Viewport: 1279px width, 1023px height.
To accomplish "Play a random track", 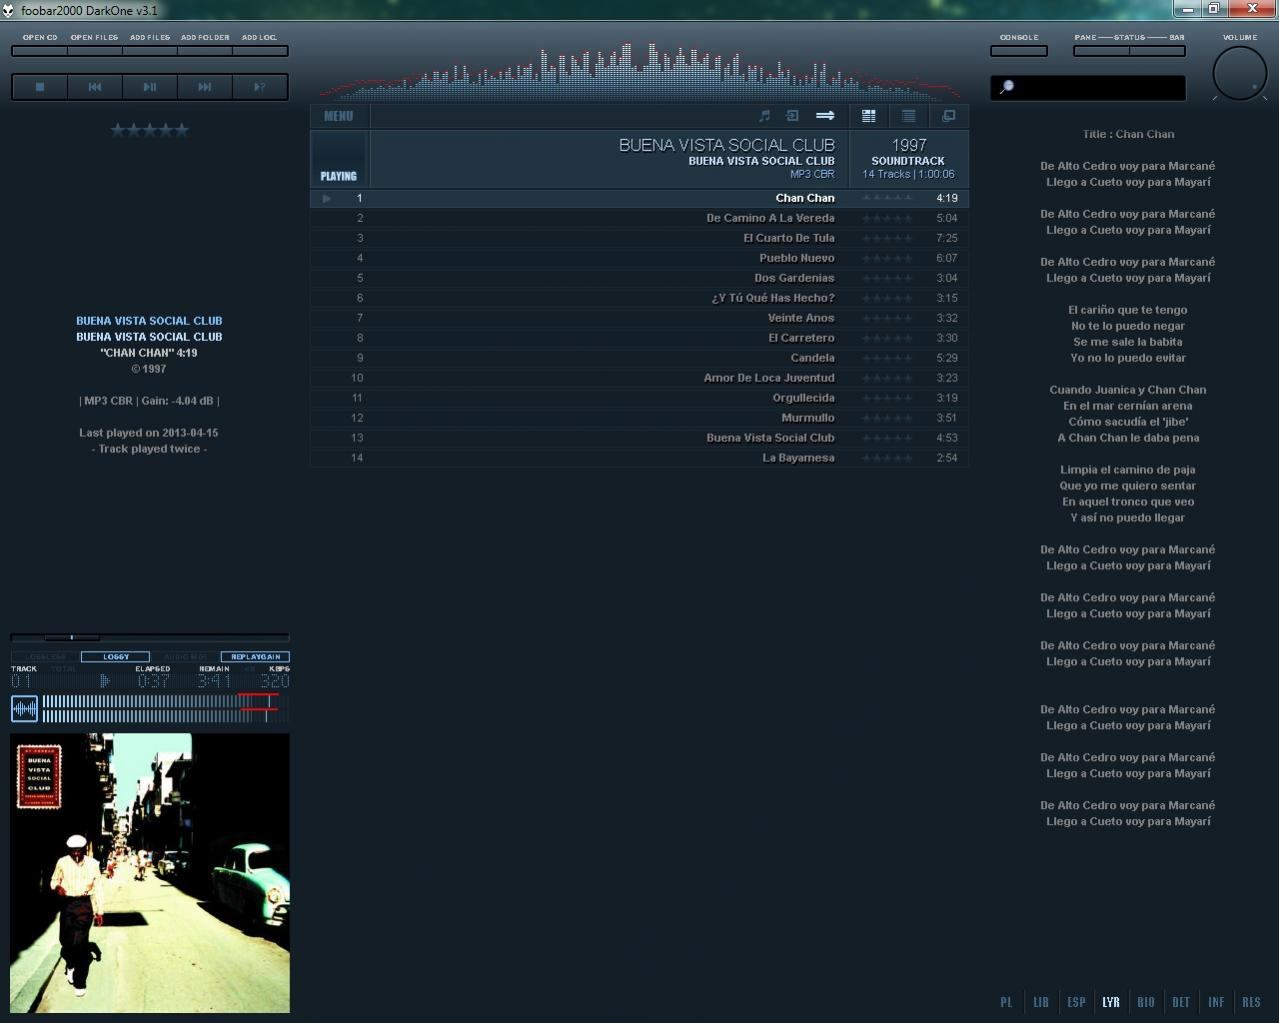I will 260,87.
